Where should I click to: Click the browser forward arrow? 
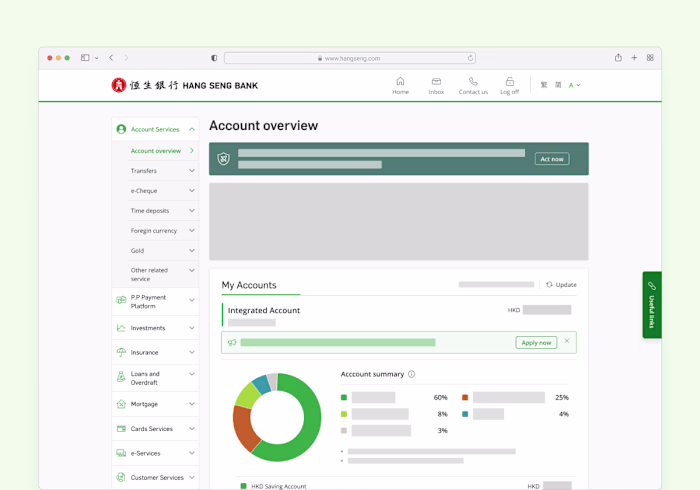click(126, 58)
